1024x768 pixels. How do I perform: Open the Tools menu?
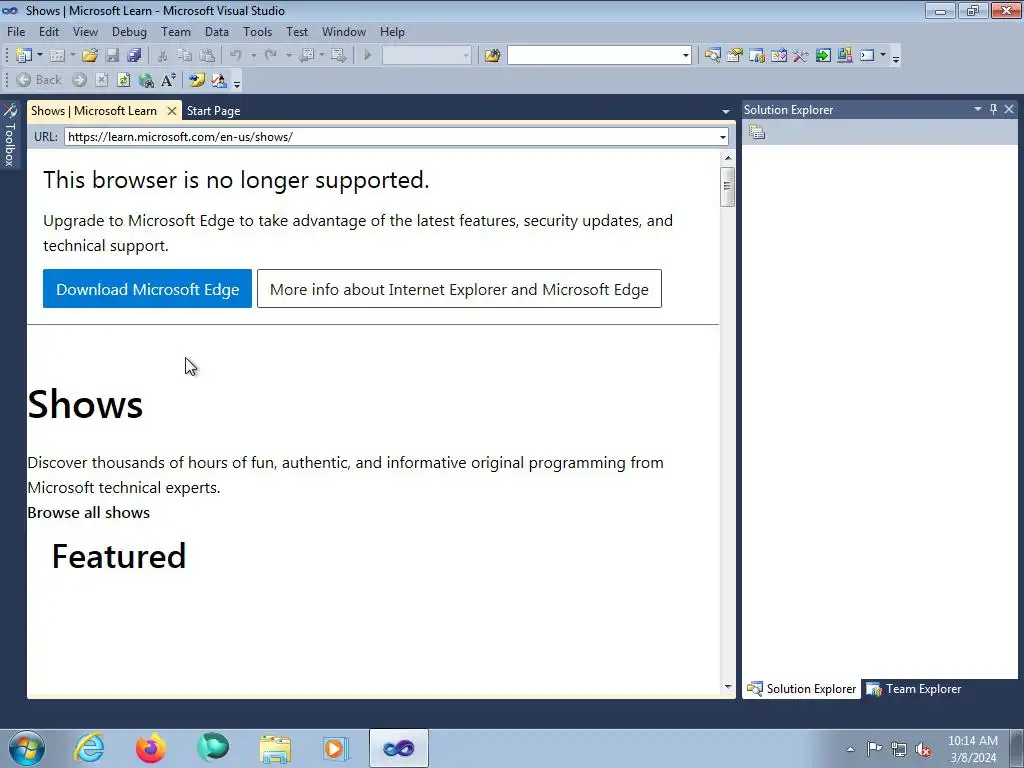click(257, 31)
